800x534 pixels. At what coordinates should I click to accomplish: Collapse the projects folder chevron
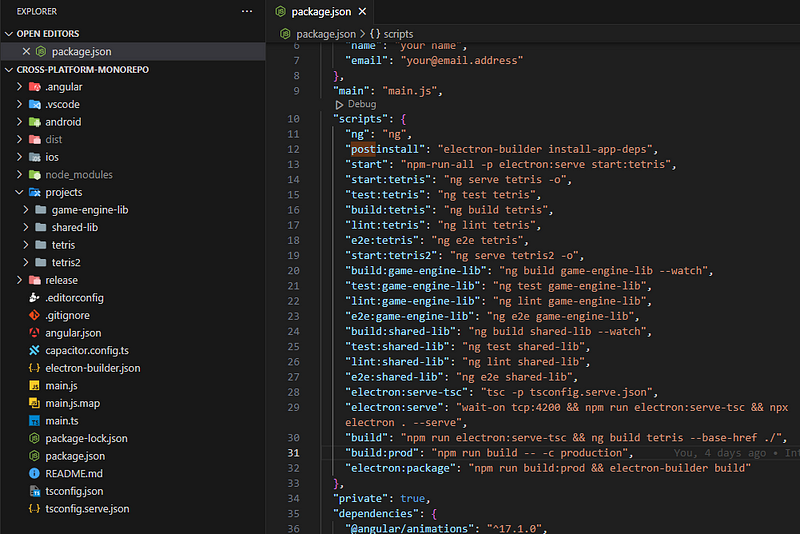[x=19, y=192]
